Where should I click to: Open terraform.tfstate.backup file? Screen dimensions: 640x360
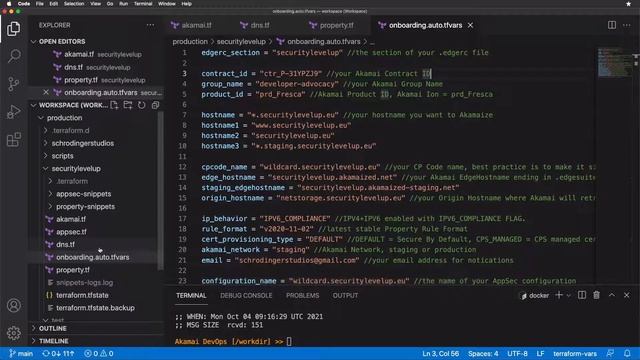(x=95, y=308)
